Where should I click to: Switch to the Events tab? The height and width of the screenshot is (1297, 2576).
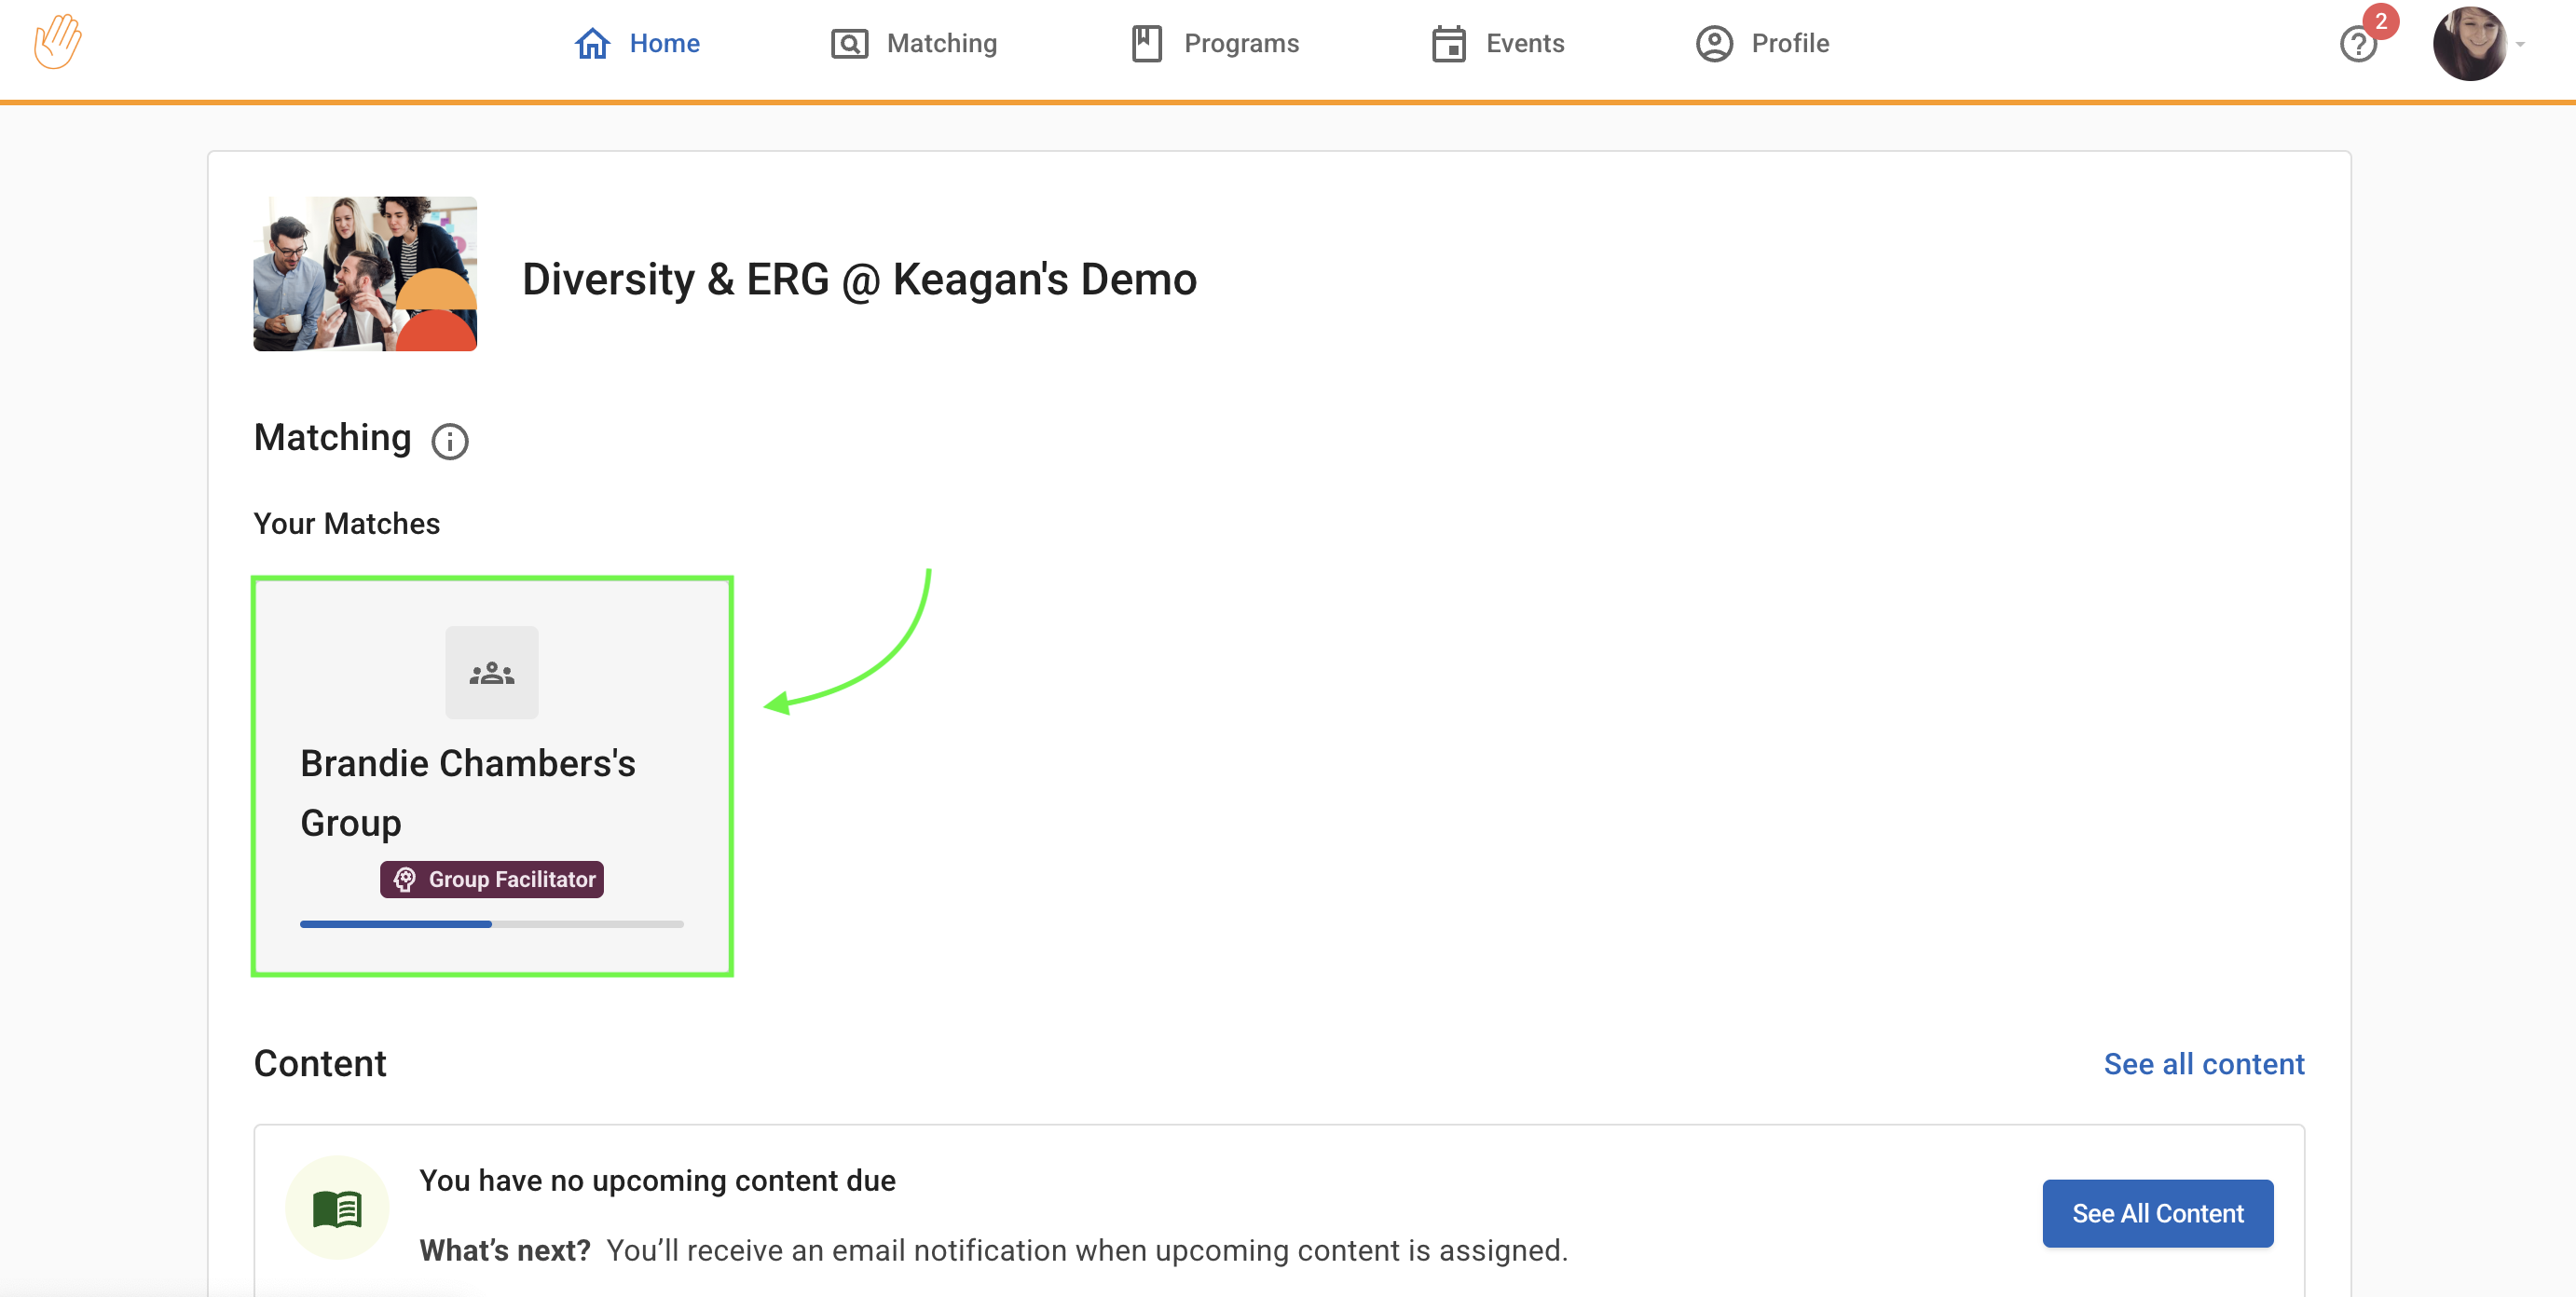point(1524,44)
